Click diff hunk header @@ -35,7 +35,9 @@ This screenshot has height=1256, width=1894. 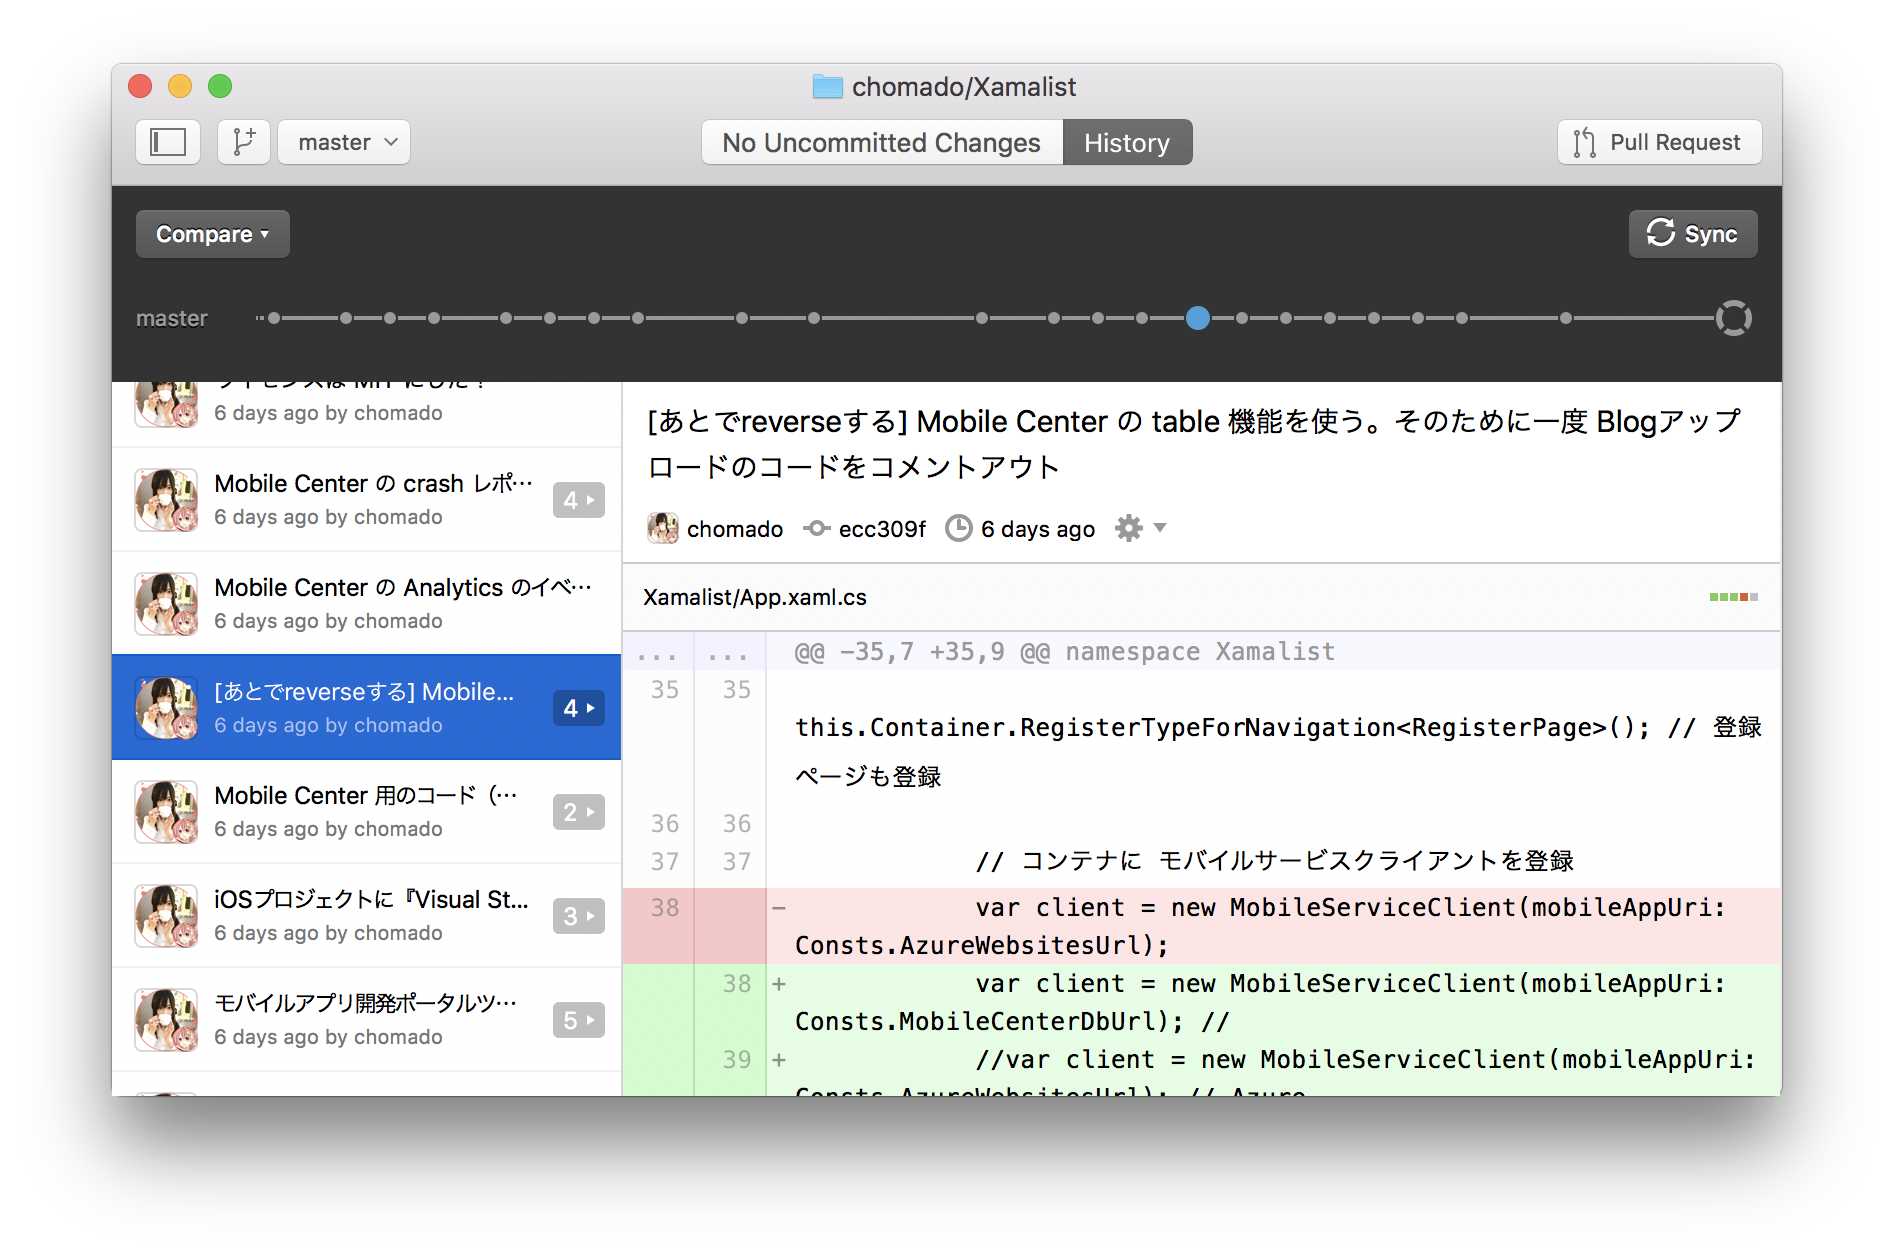[x=1065, y=652]
